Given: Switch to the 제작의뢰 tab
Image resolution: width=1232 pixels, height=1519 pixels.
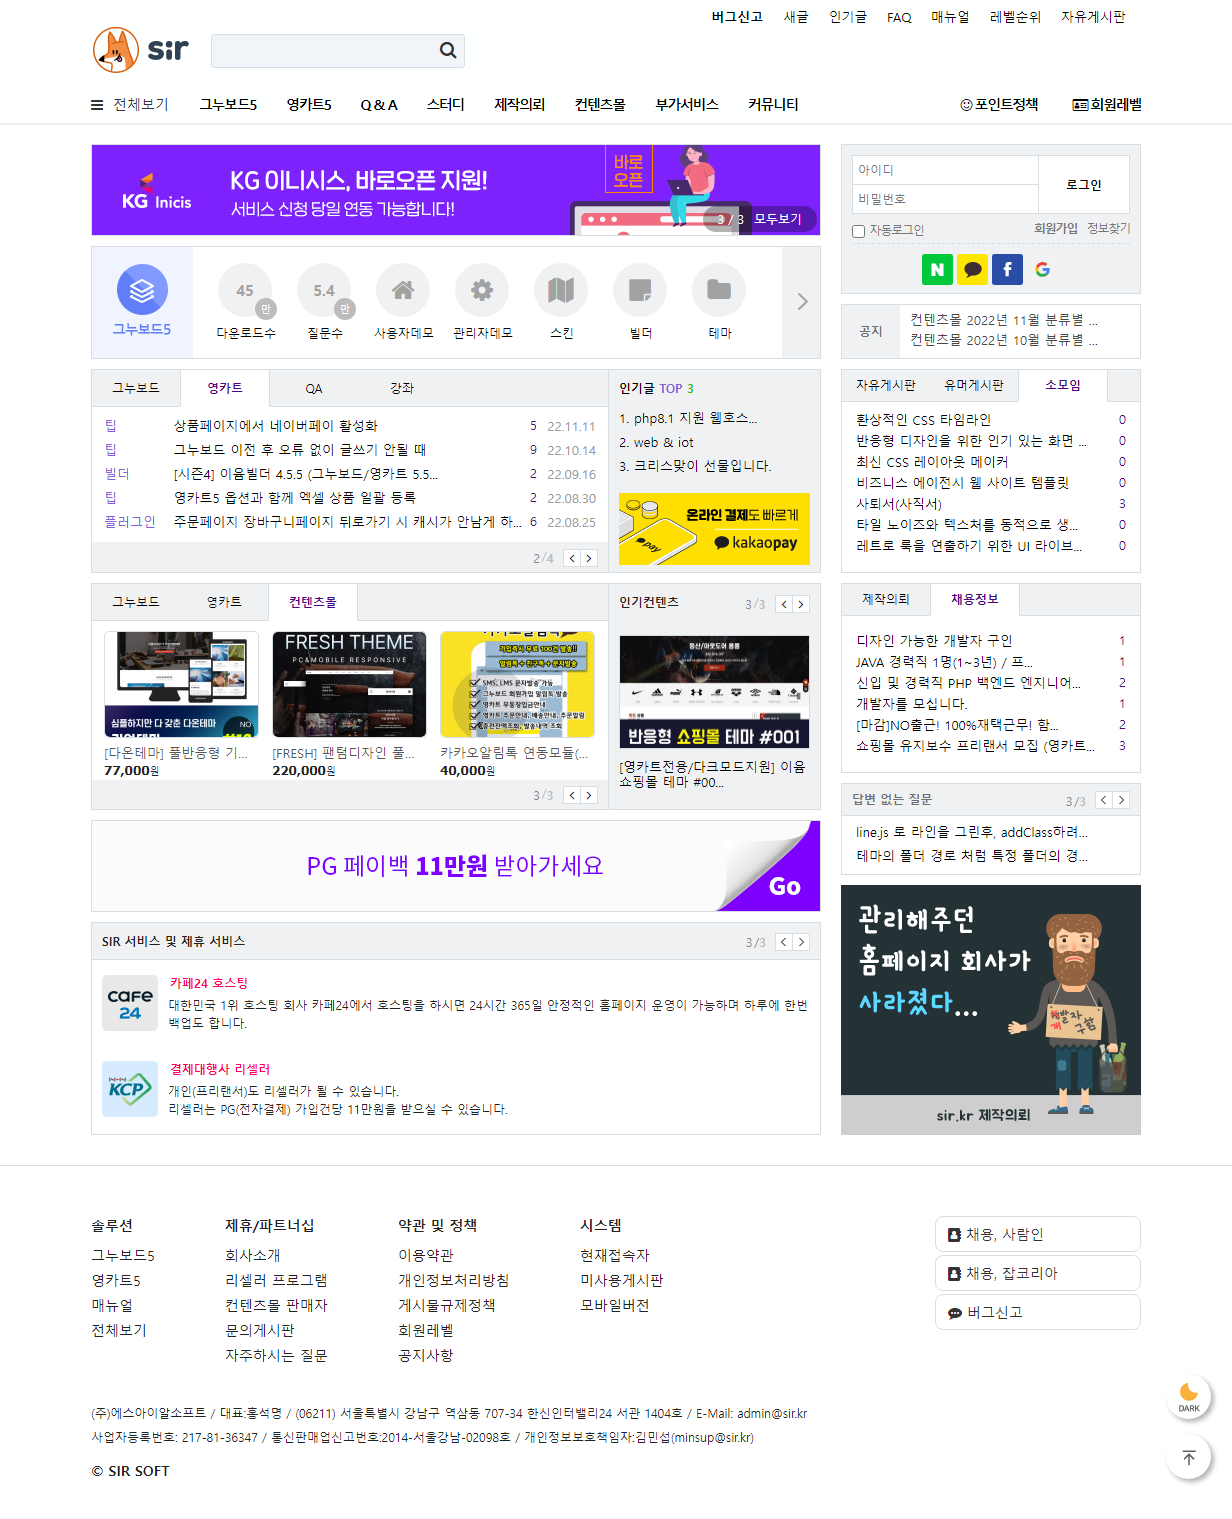Looking at the screenshot, I should 886,599.
